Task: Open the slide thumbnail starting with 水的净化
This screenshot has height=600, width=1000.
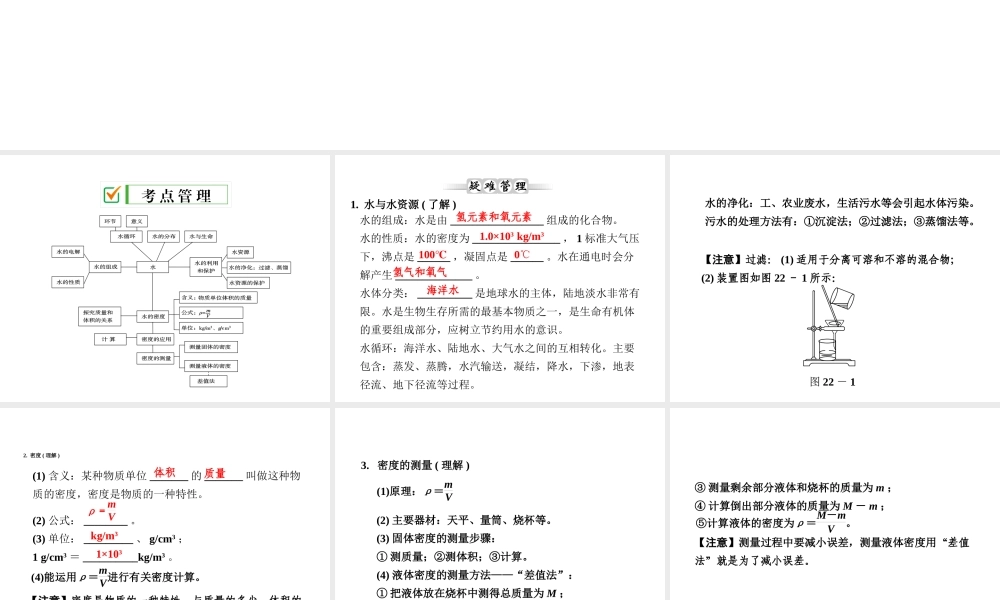Action: (835, 278)
